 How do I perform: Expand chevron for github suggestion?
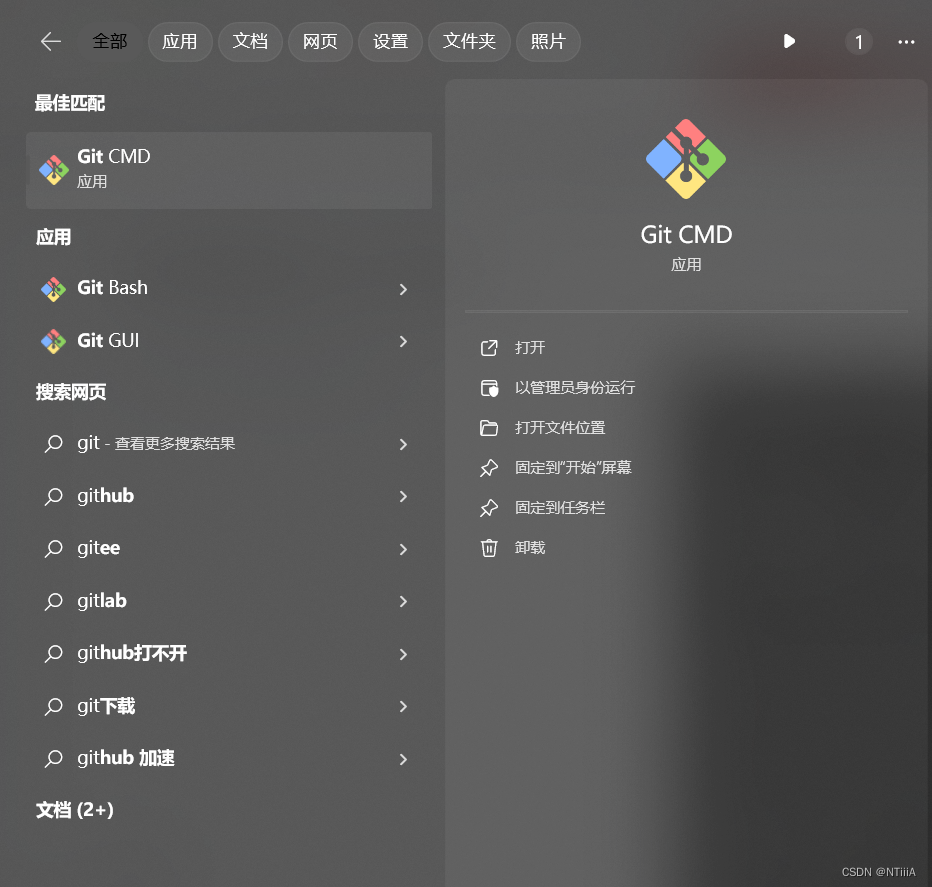404,496
